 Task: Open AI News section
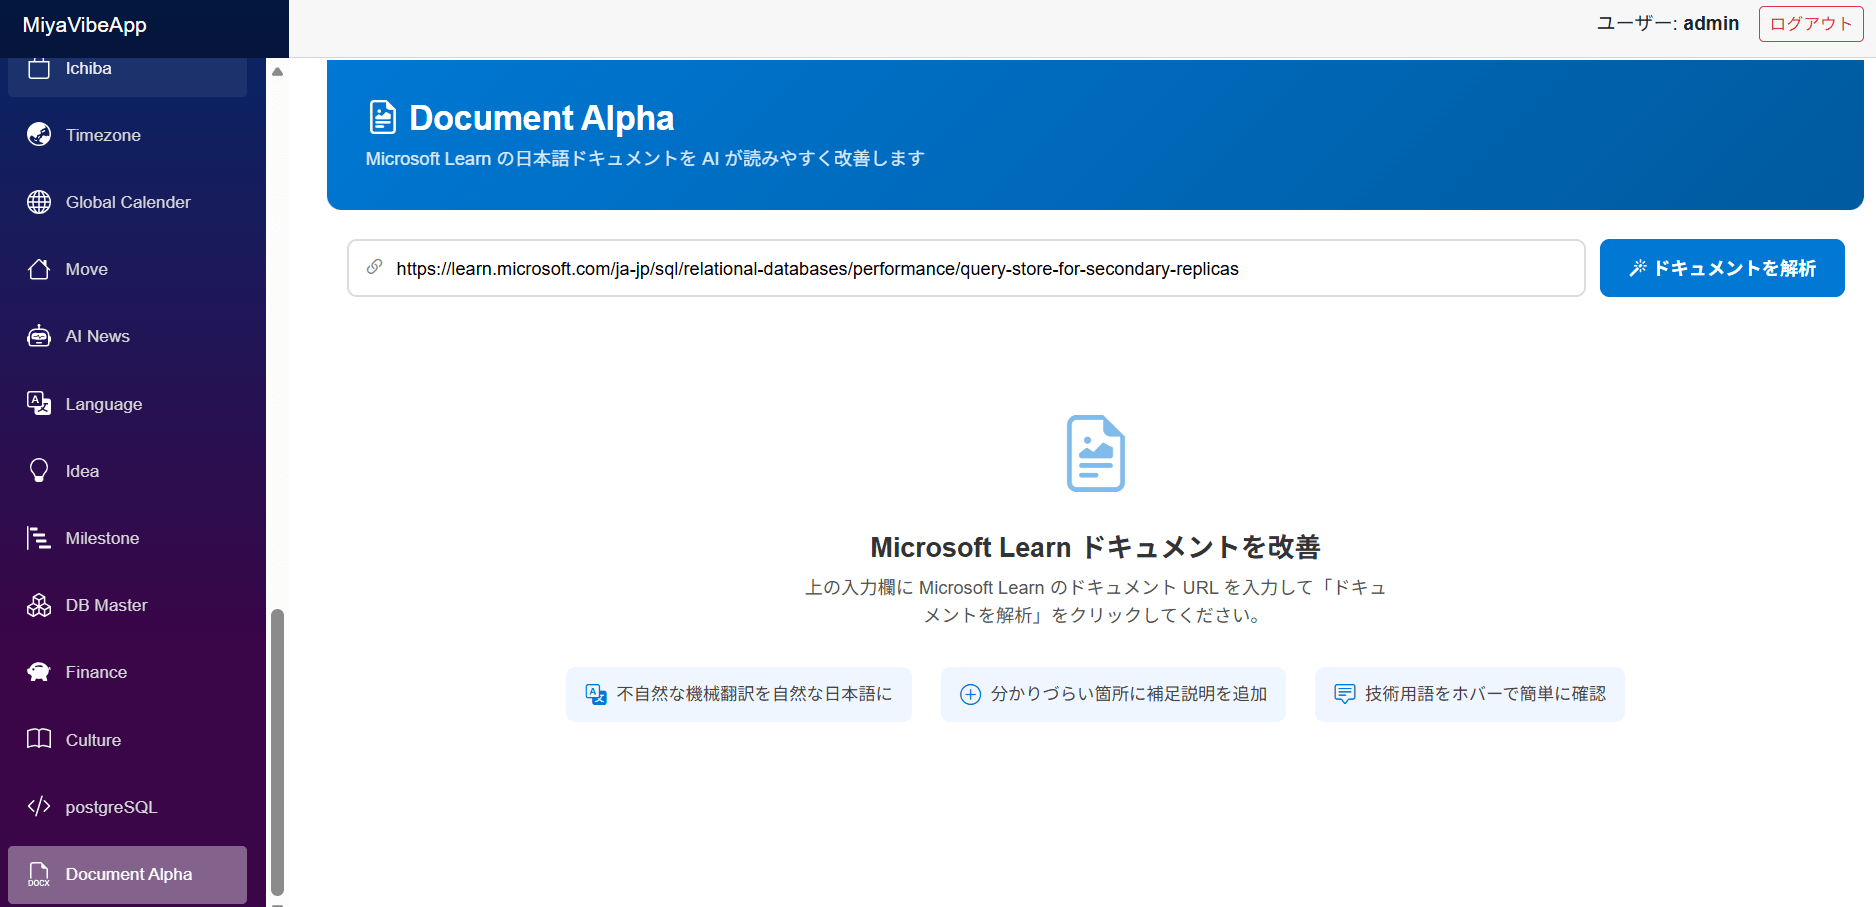pyautogui.click(x=127, y=336)
